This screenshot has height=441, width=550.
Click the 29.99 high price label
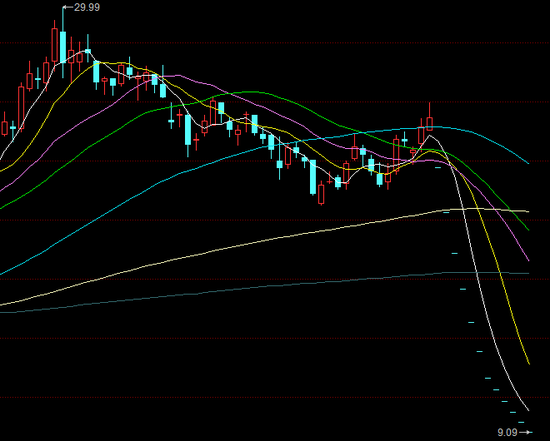click(x=87, y=7)
